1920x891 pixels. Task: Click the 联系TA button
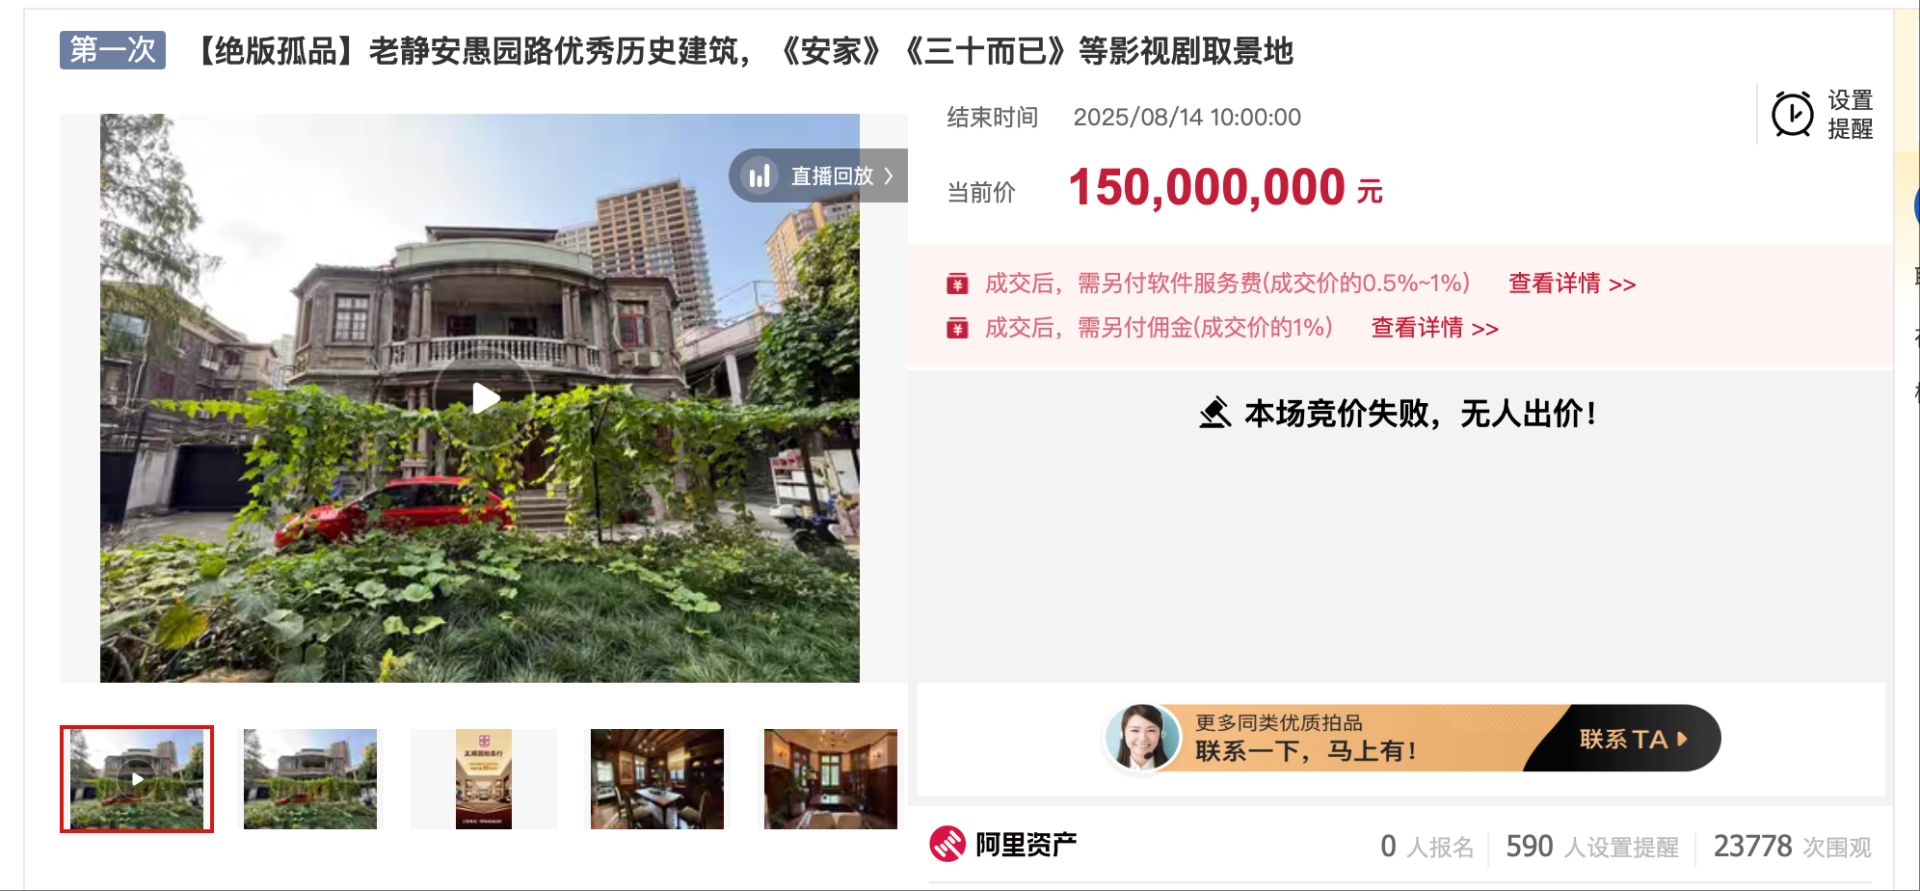[x=1632, y=739]
